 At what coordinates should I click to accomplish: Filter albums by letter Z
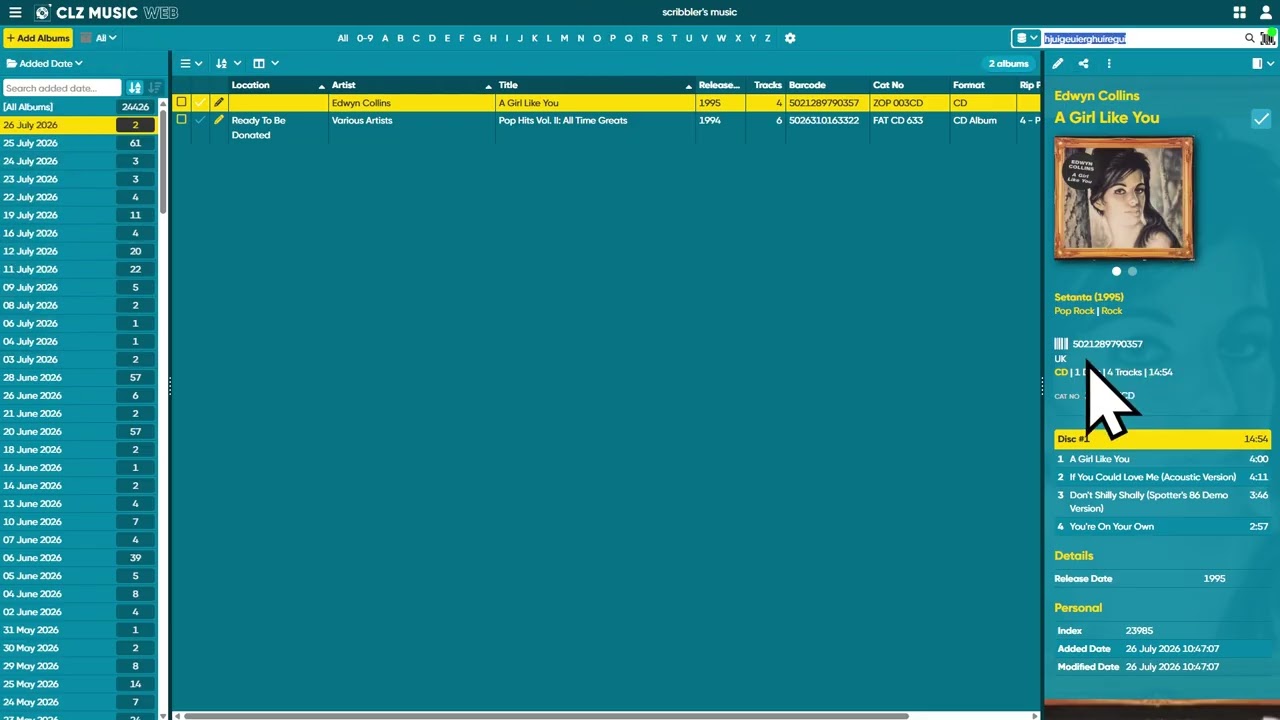point(768,38)
